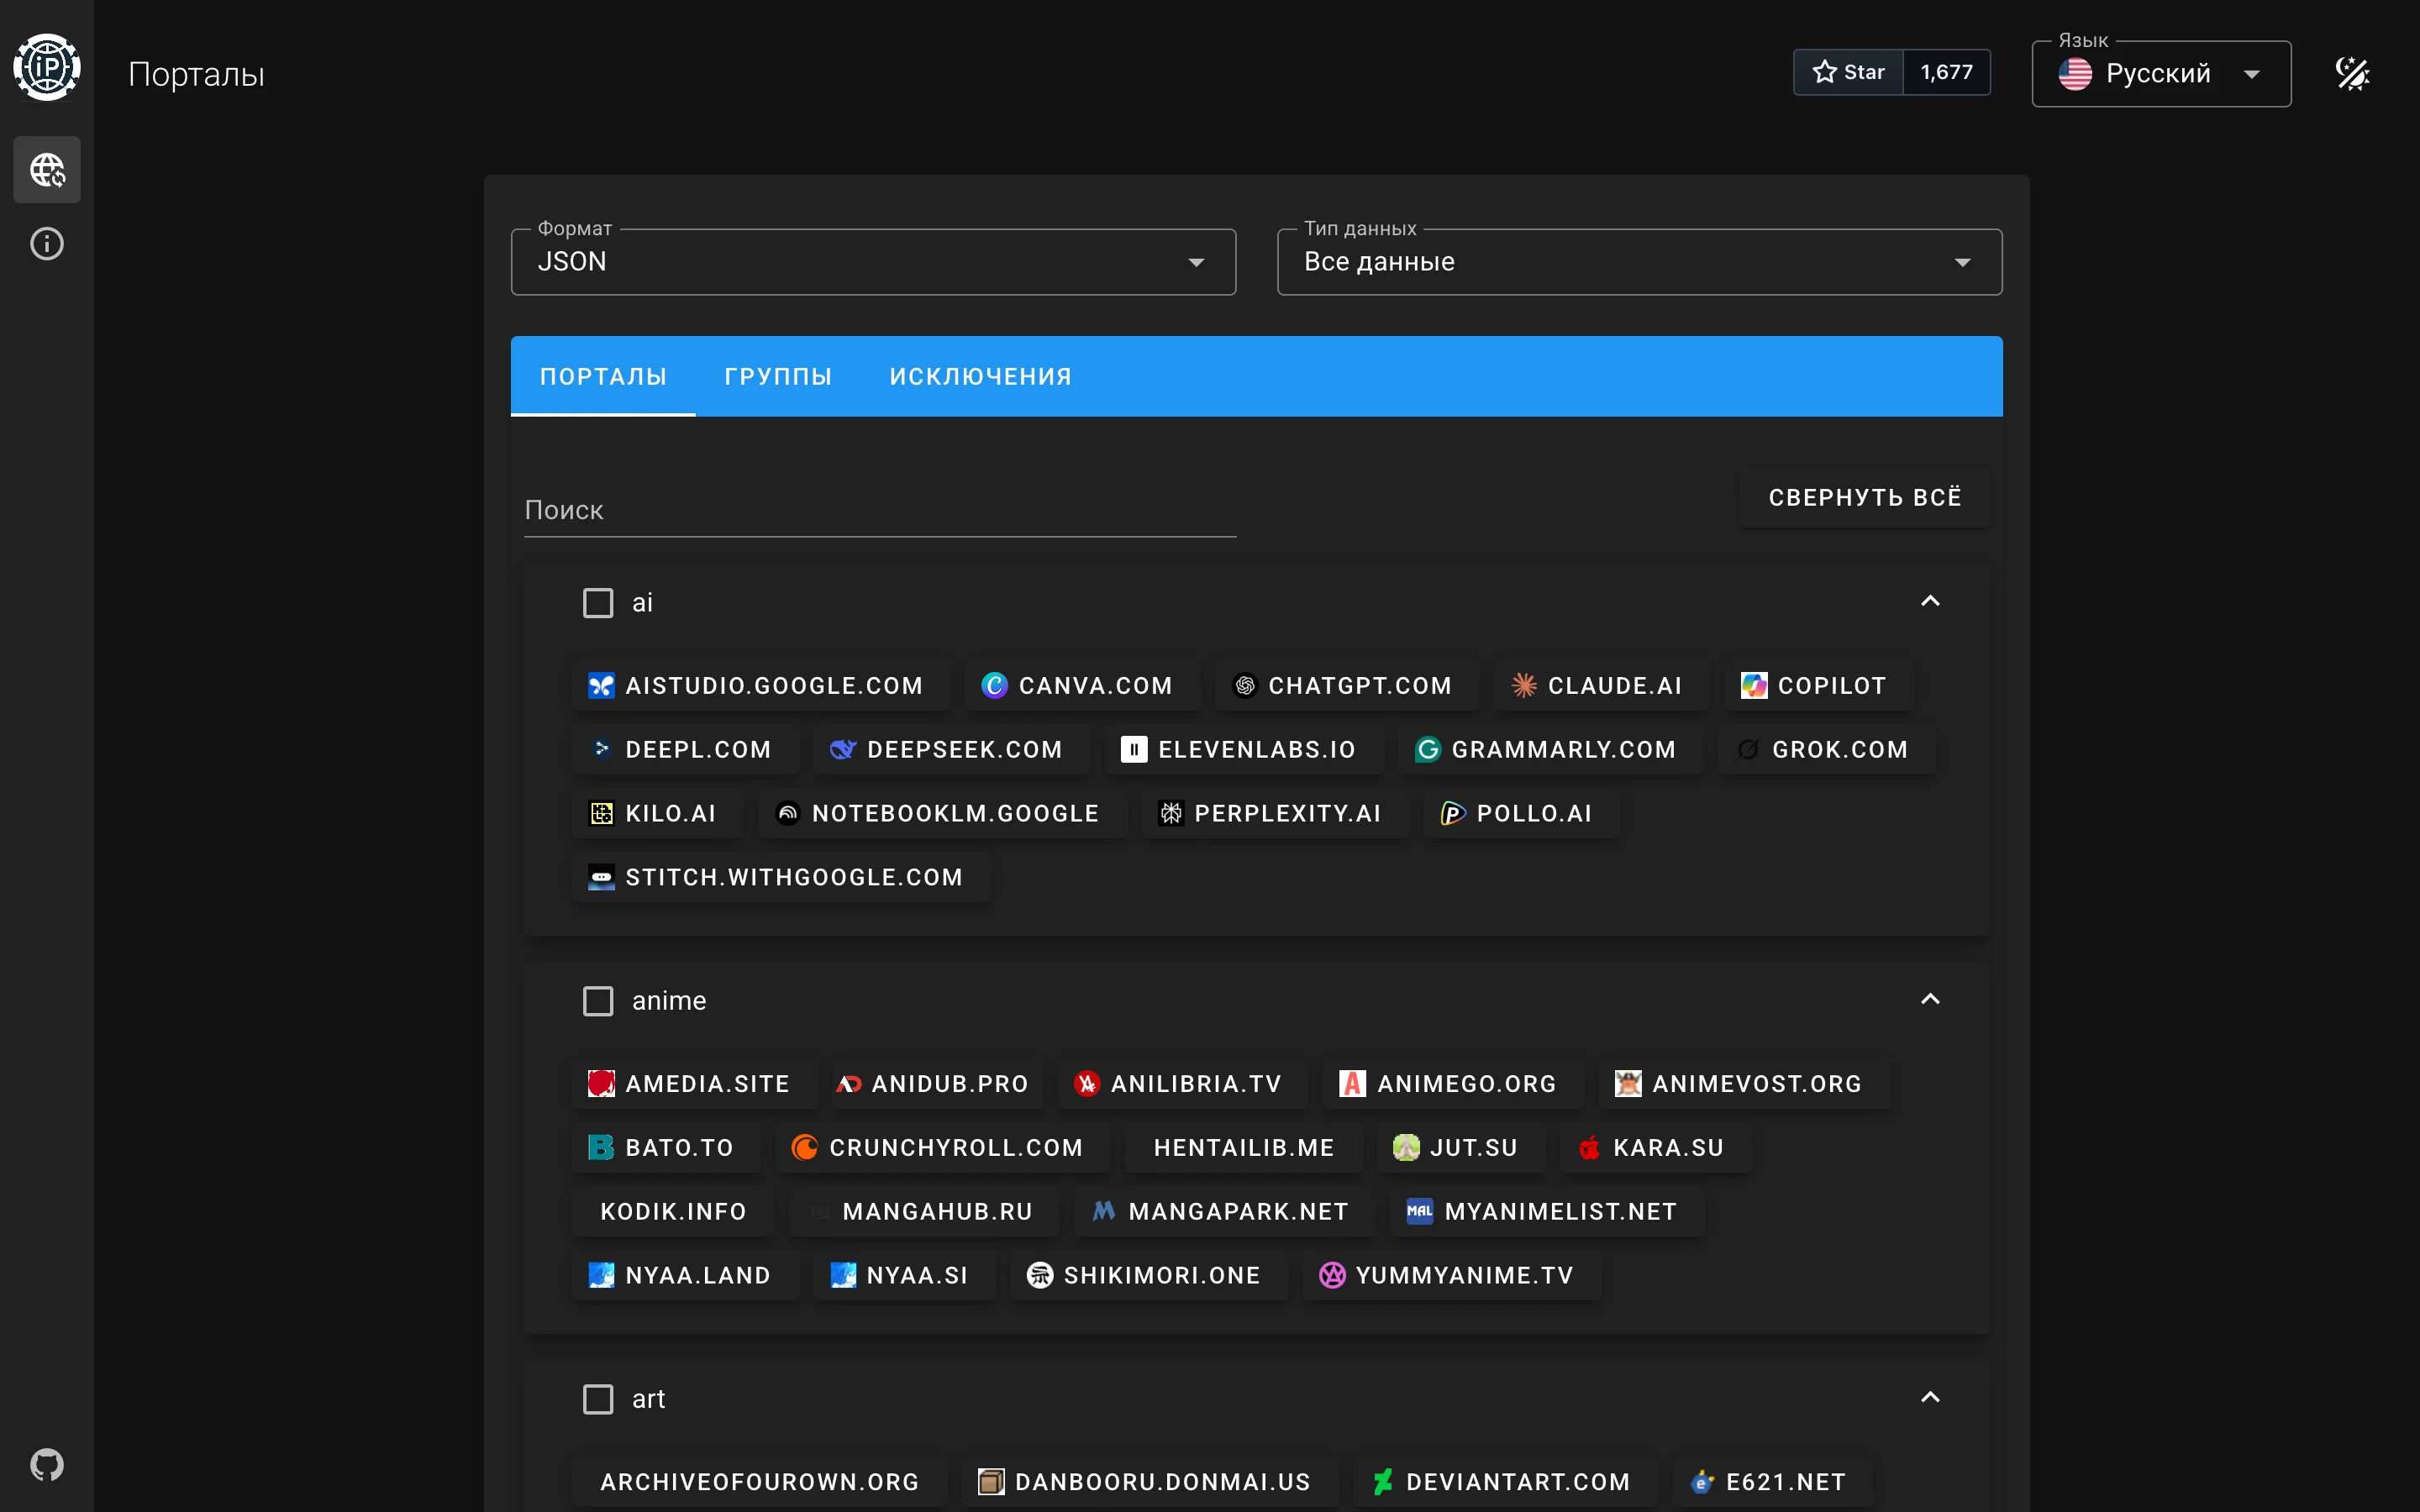The height and width of the screenshot is (1512, 2420).
Task: Click the iP app logo icon
Action: (47, 67)
